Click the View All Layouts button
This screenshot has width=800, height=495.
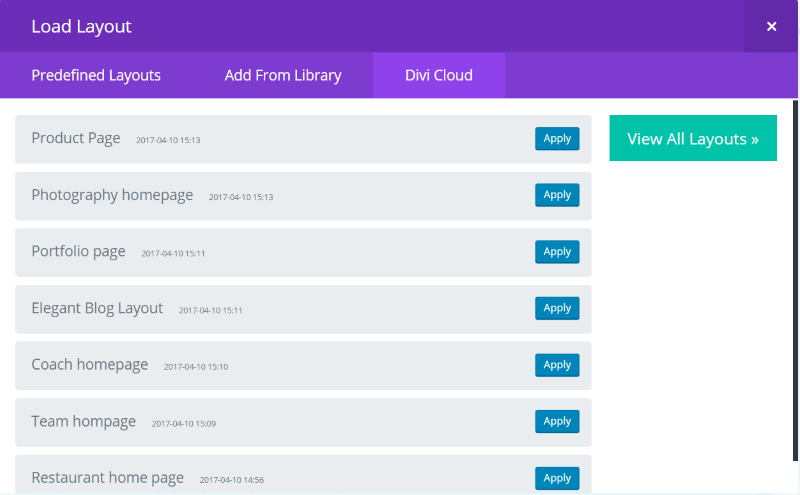pos(693,139)
